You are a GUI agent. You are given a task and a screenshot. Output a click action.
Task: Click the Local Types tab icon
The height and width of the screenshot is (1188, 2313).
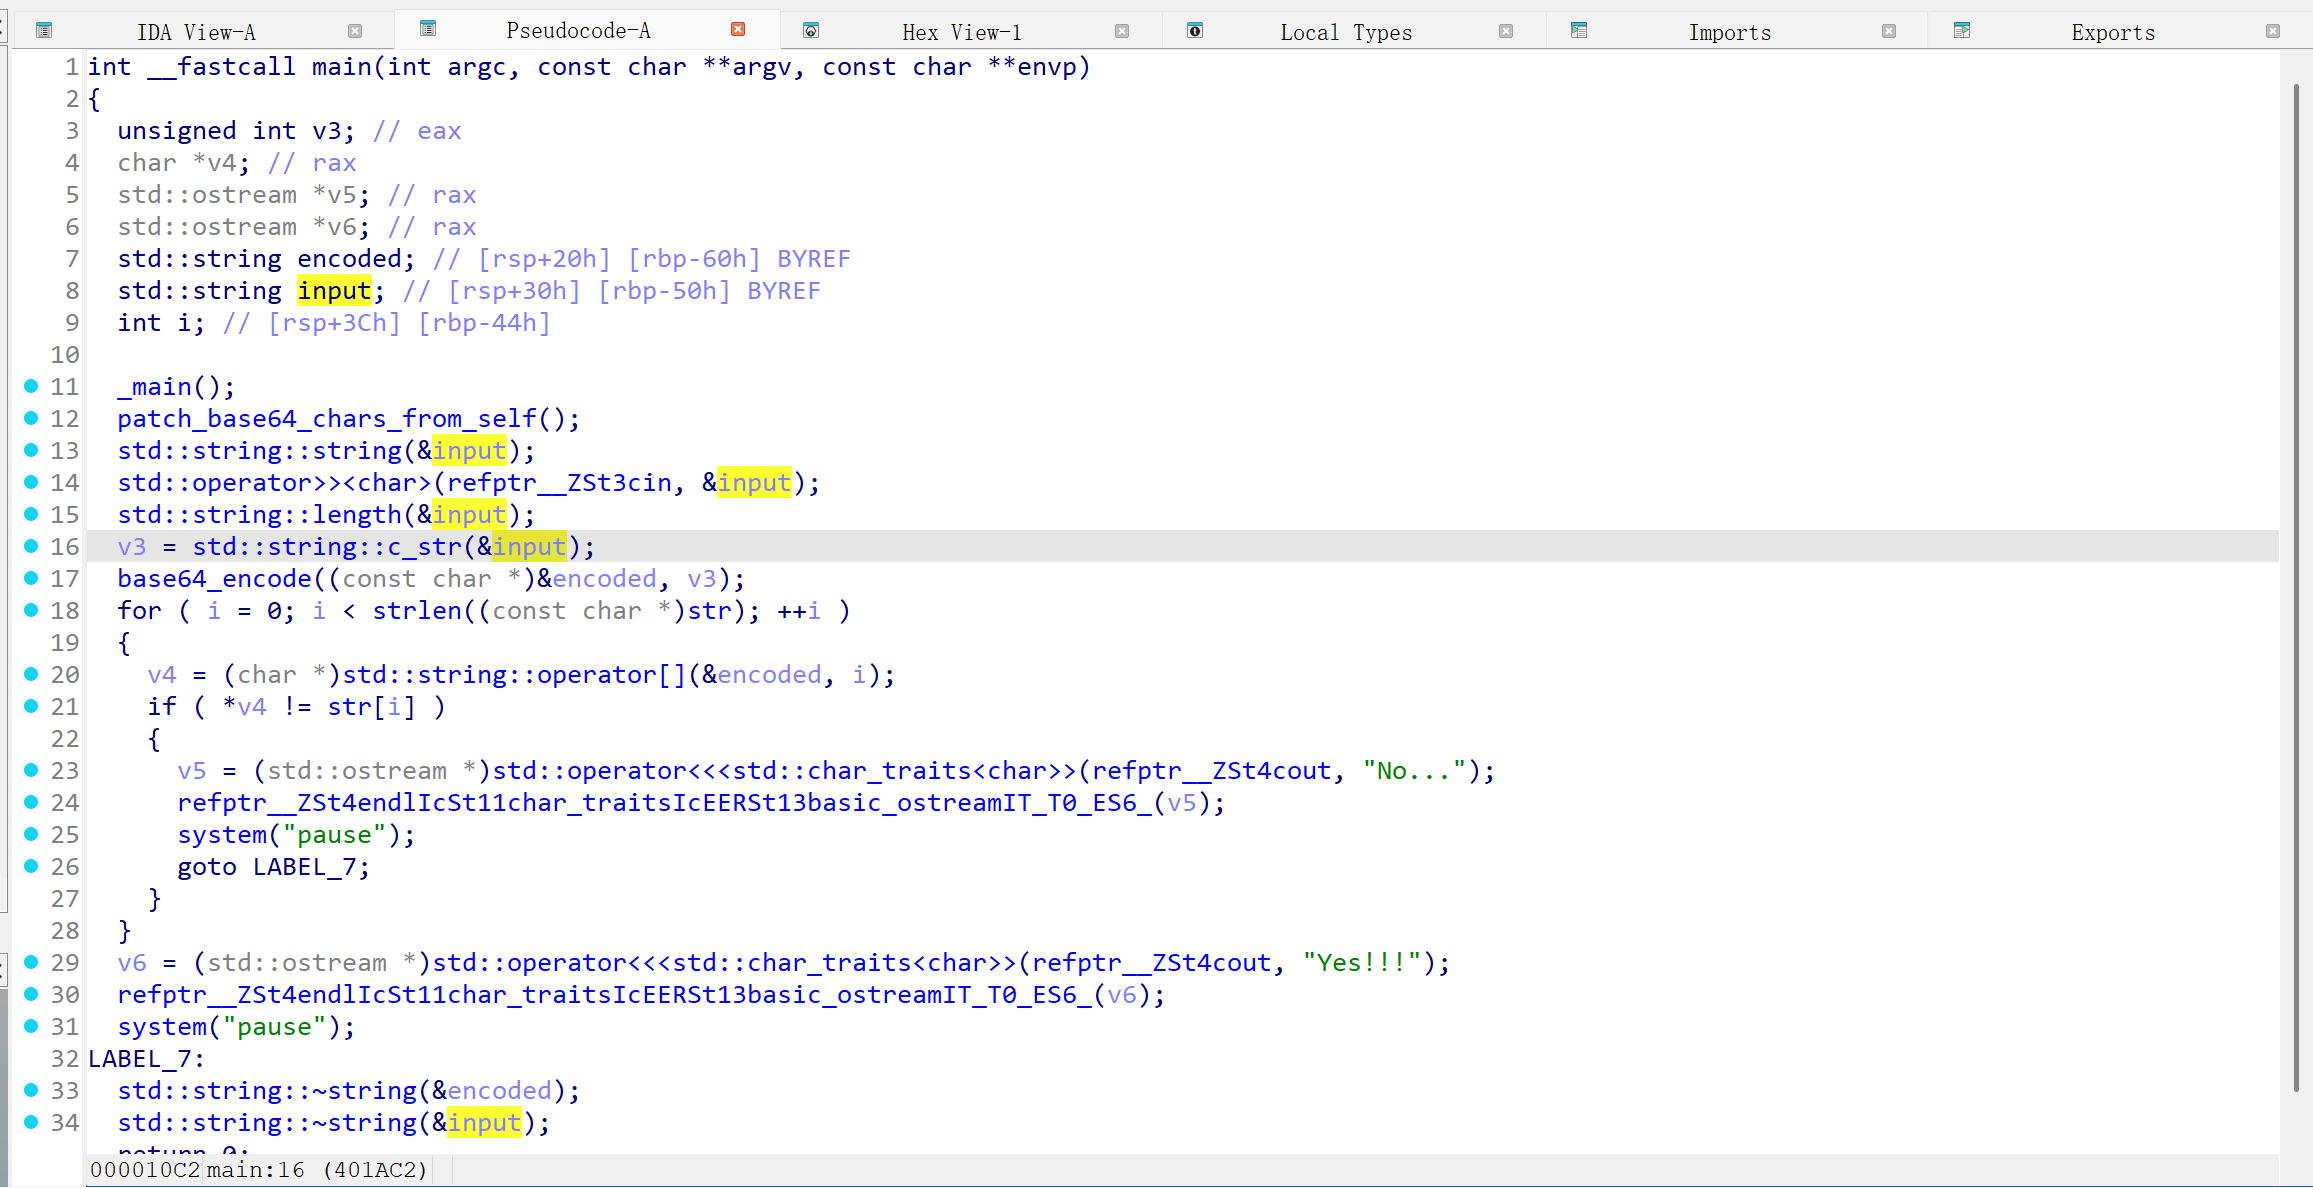(x=1195, y=31)
